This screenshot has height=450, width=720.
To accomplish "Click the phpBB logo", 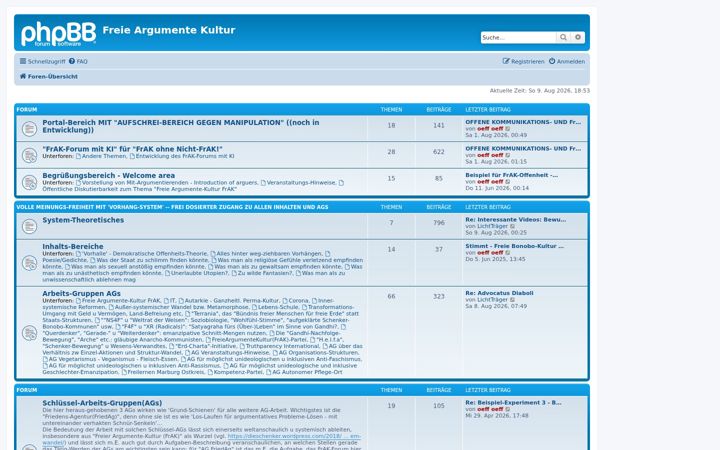I will click(58, 34).
